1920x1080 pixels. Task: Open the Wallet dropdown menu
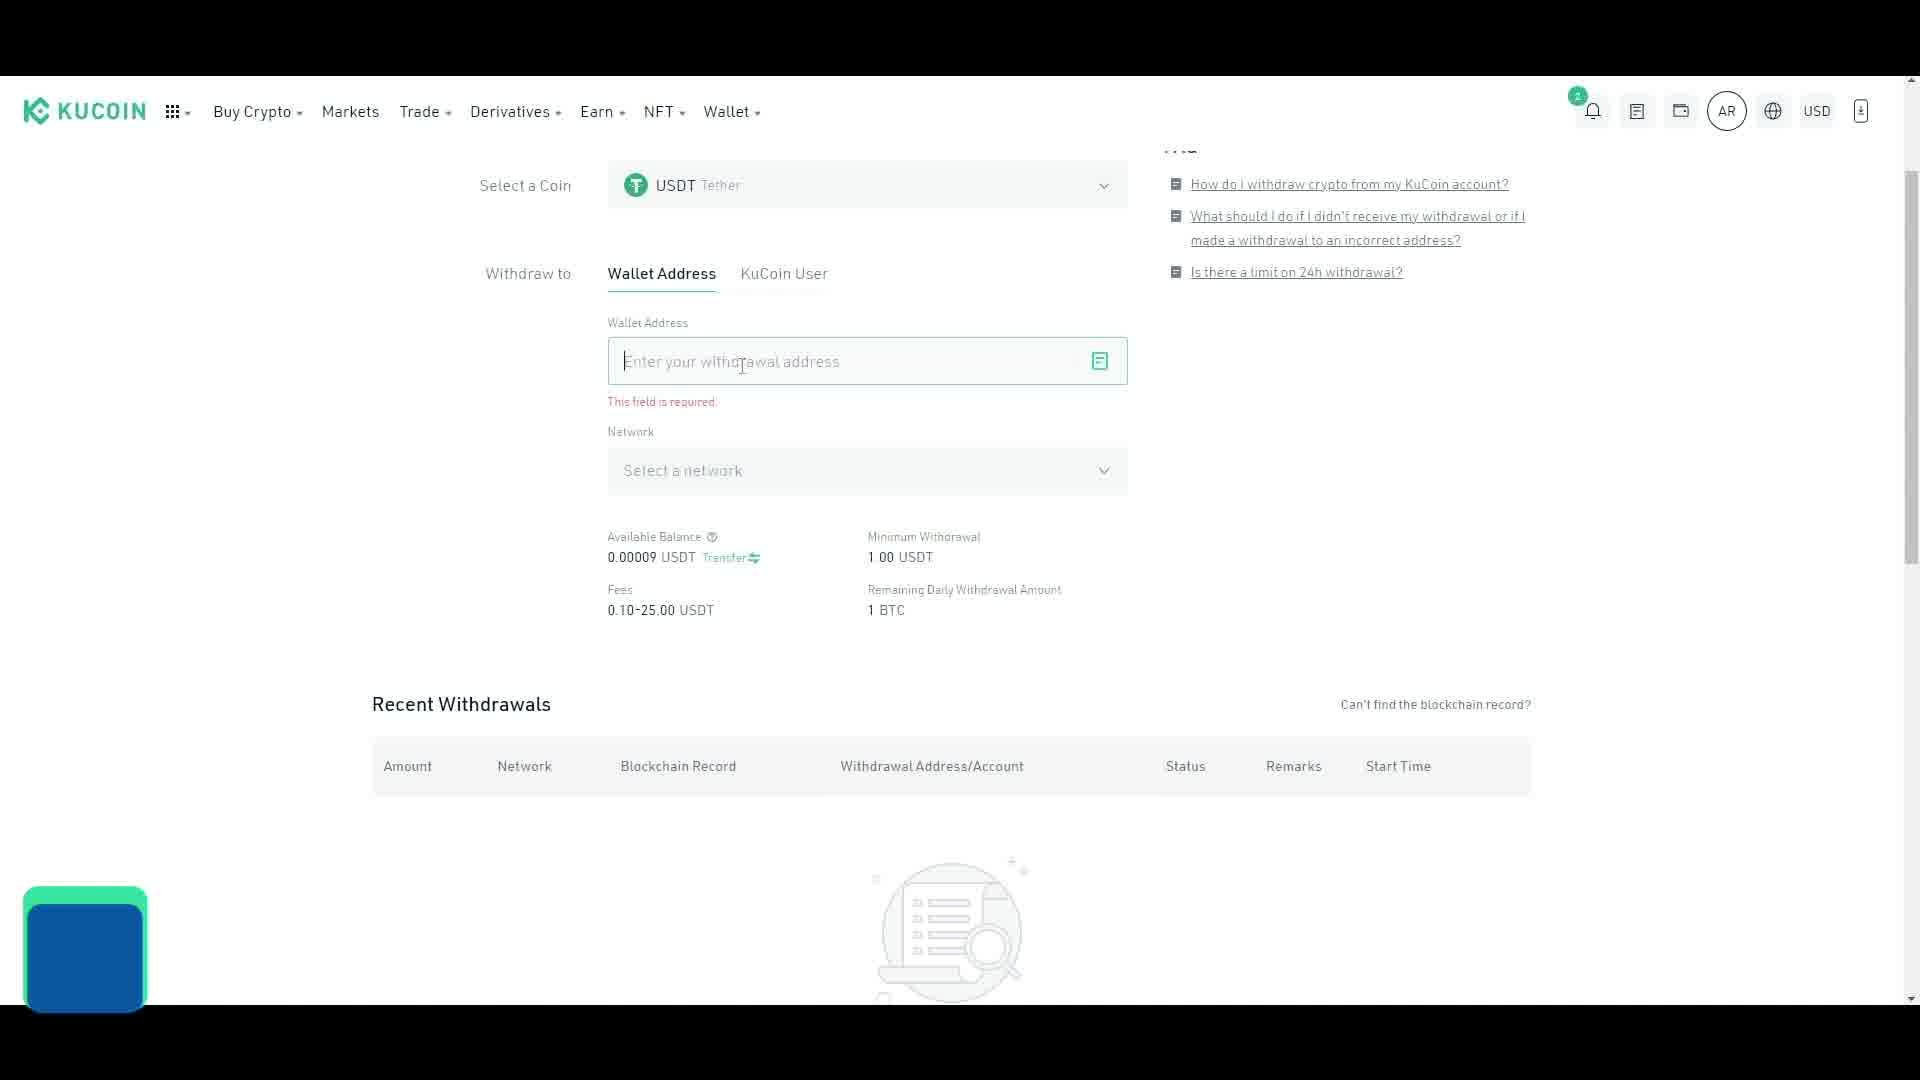(x=732, y=112)
